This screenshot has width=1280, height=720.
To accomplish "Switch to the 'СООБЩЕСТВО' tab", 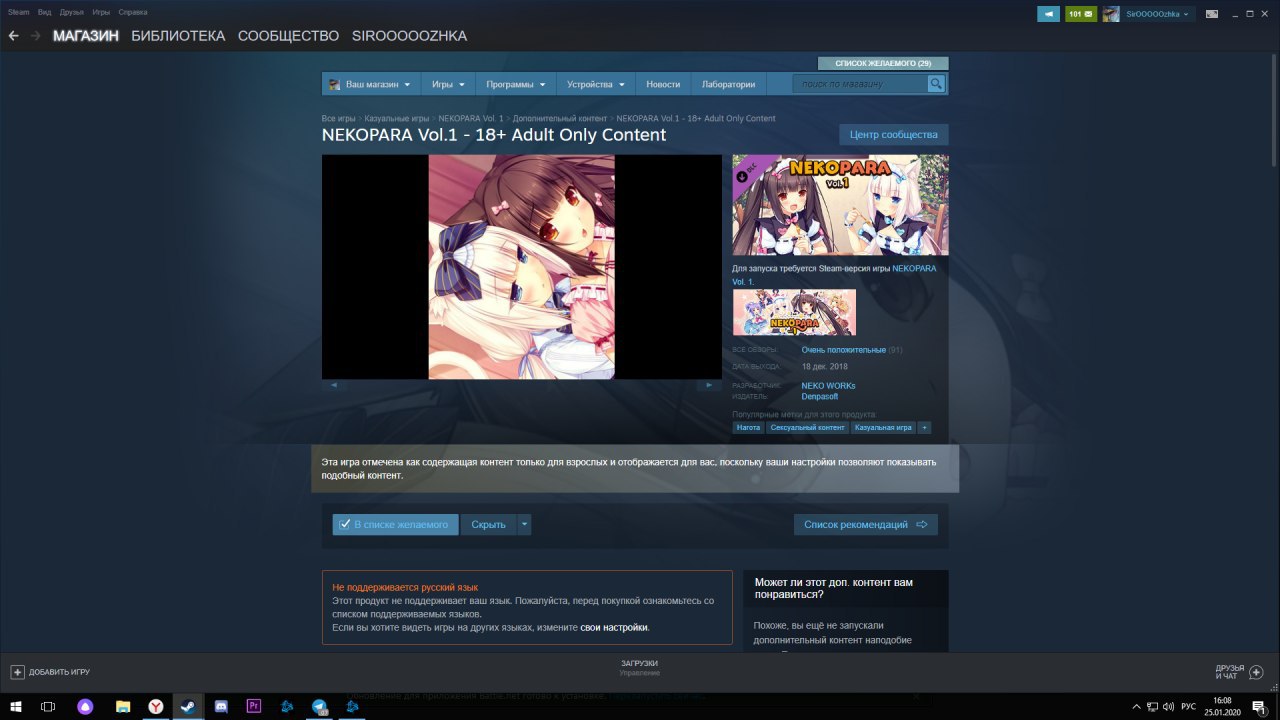I will [x=289, y=36].
